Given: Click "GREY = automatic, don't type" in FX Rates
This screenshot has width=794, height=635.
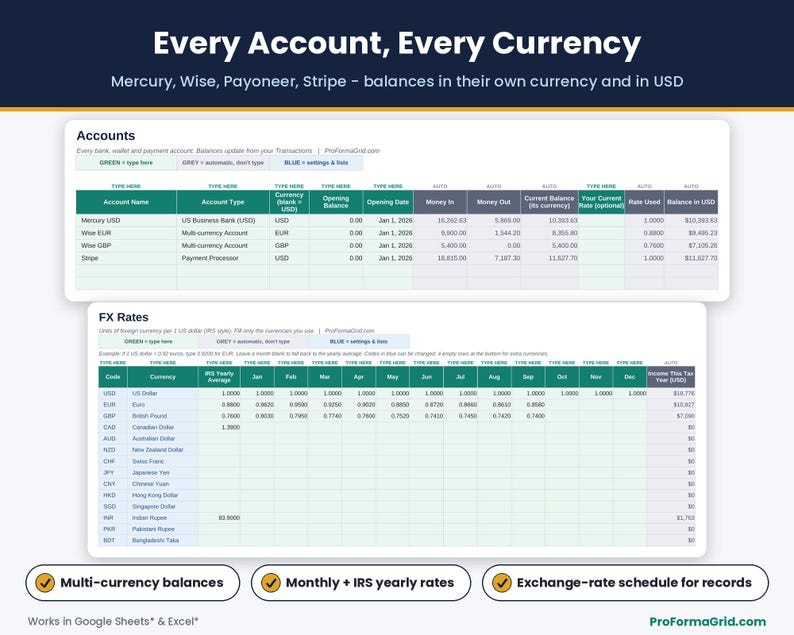Looking at the screenshot, I should 253,342.
